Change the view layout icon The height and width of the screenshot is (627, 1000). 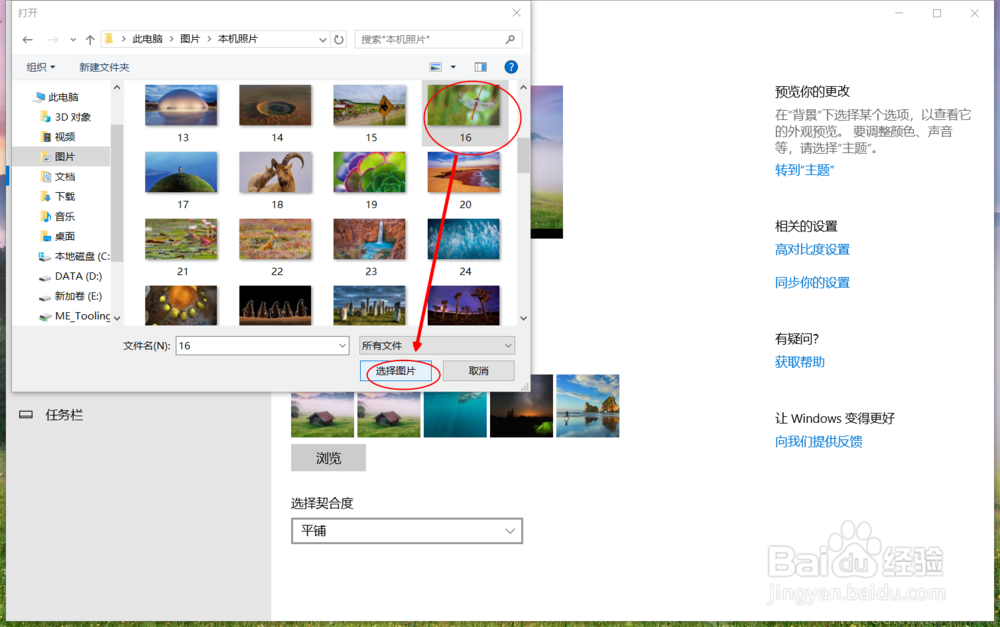point(436,67)
